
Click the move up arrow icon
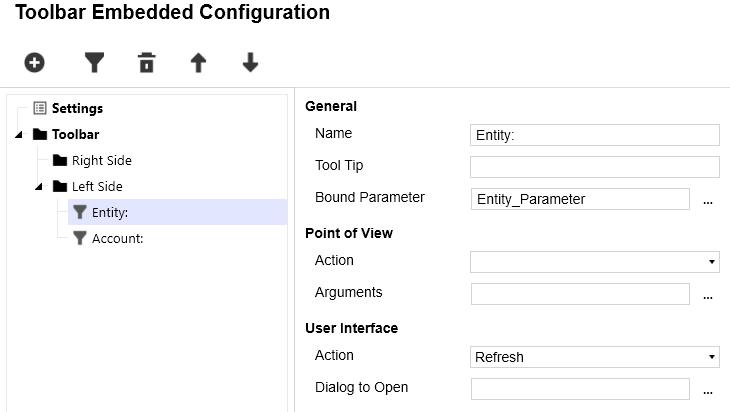click(x=198, y=63)
